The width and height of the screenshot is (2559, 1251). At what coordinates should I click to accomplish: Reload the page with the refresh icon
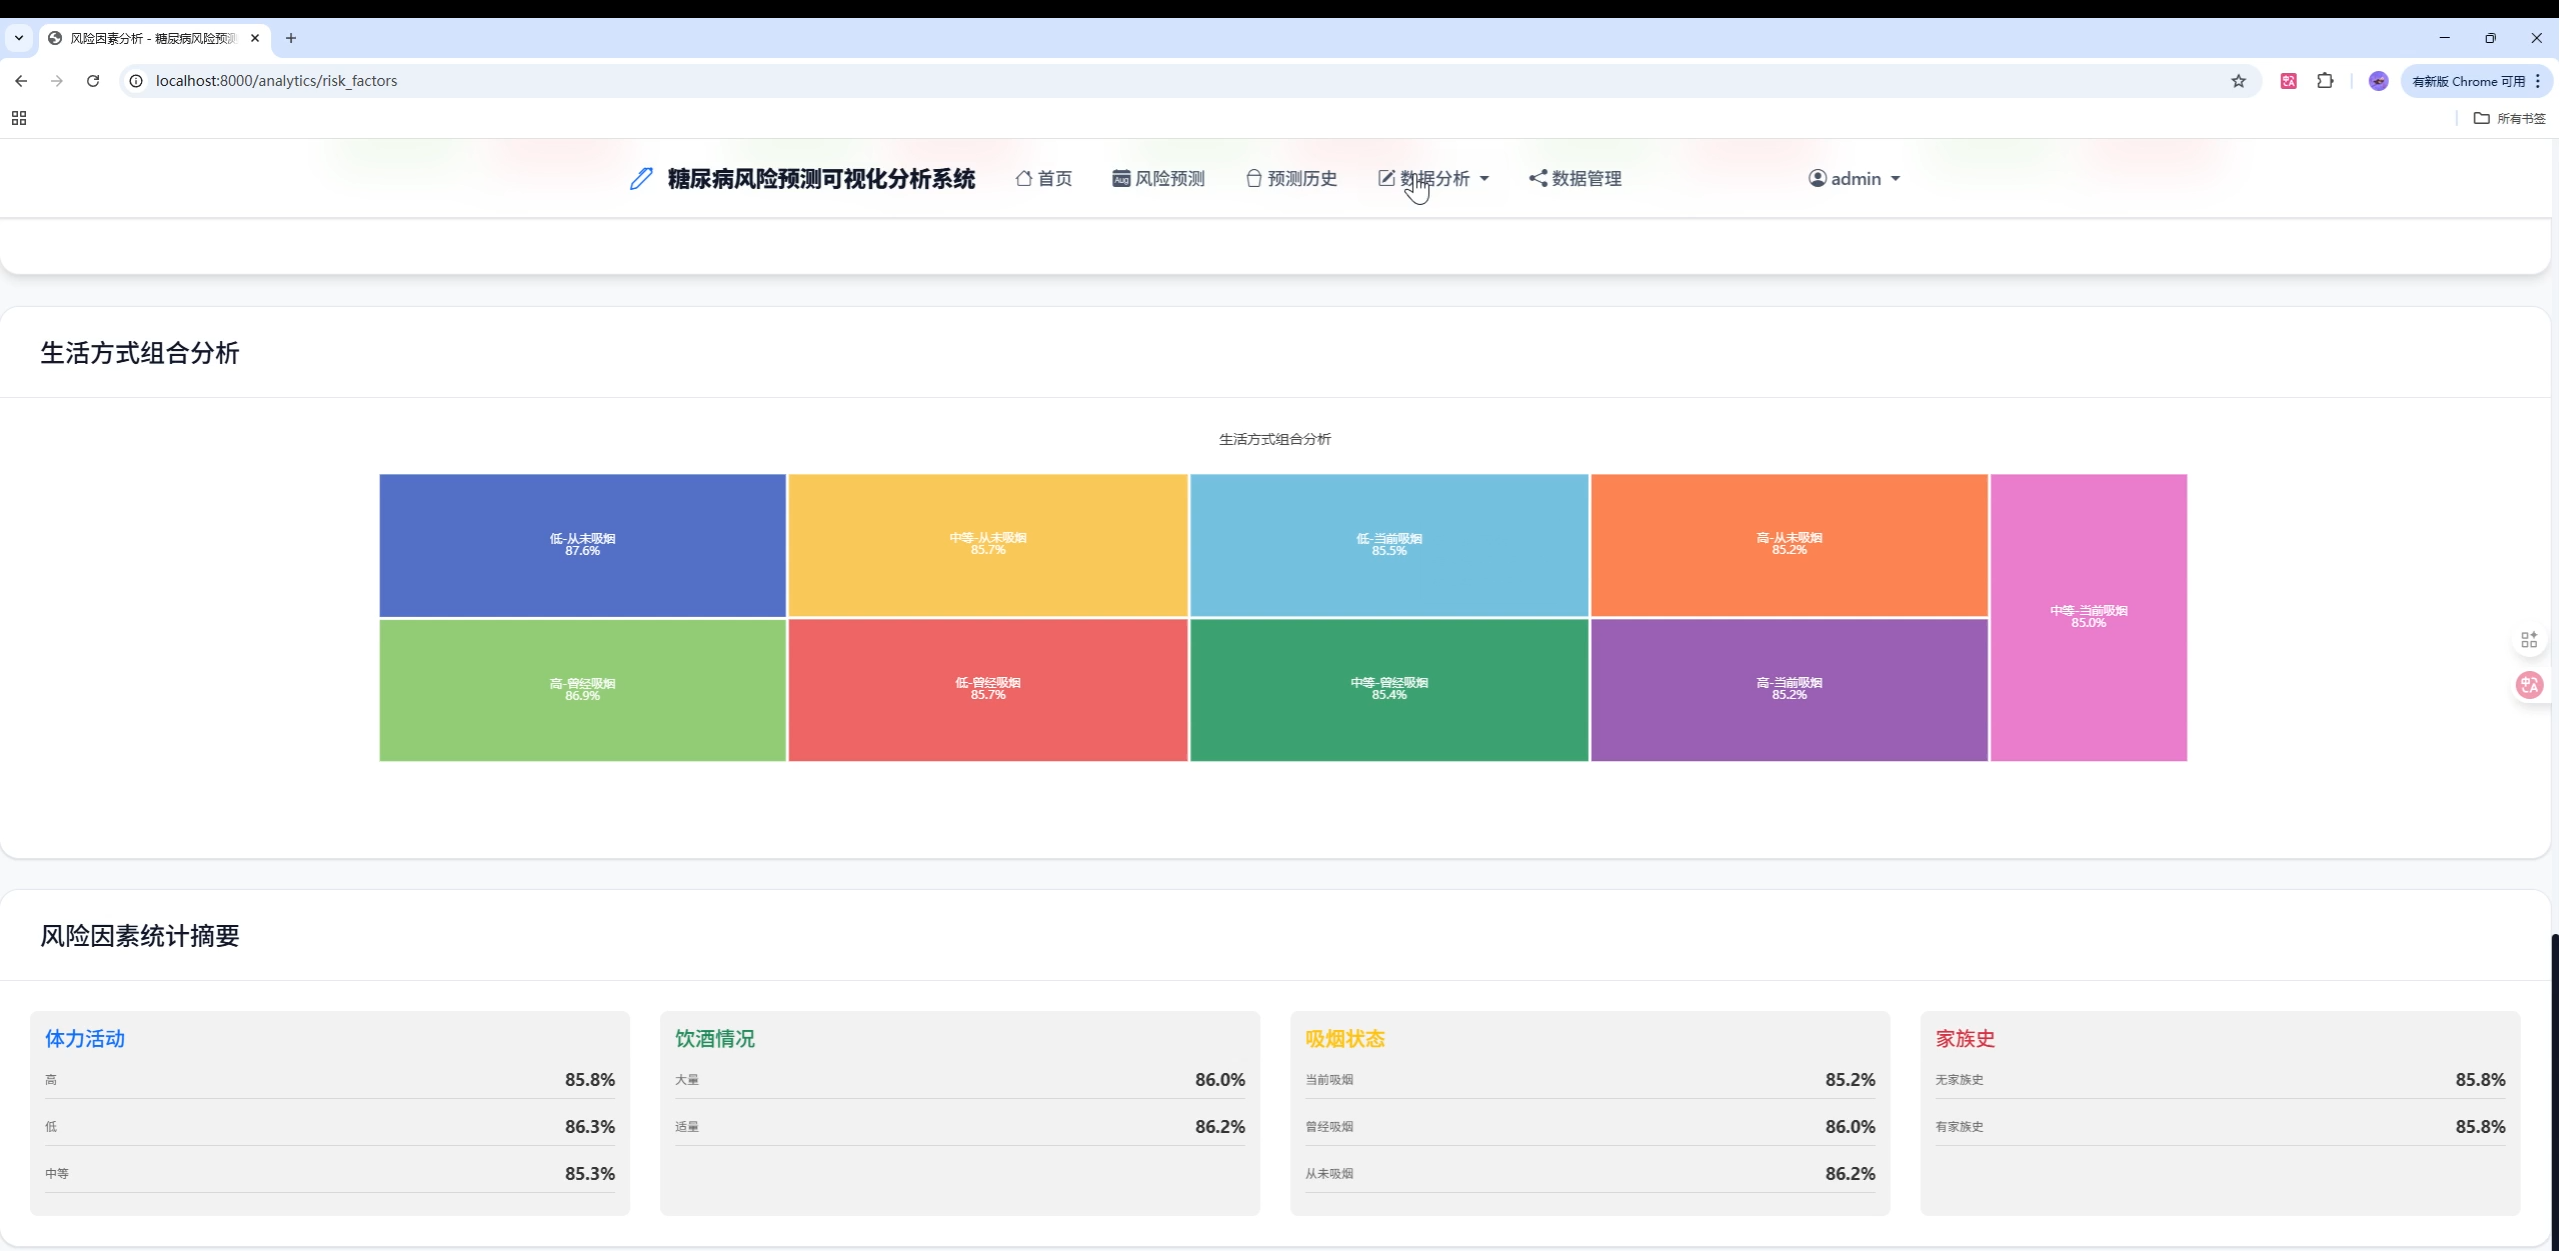pyautogui.click(x=93, y=81)
